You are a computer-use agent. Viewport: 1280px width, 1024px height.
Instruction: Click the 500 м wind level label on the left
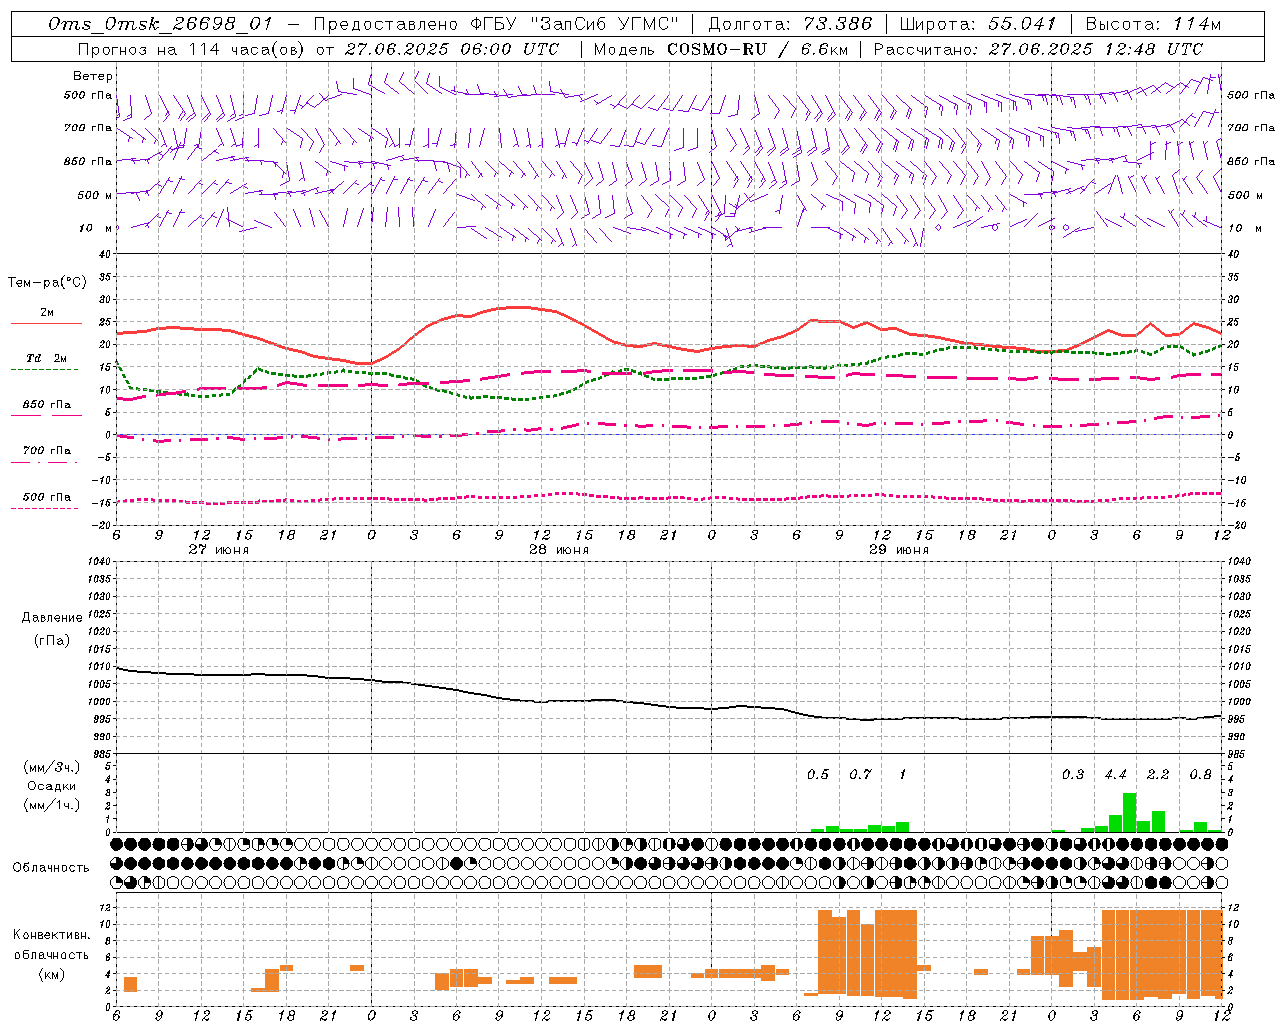(95, 195)
